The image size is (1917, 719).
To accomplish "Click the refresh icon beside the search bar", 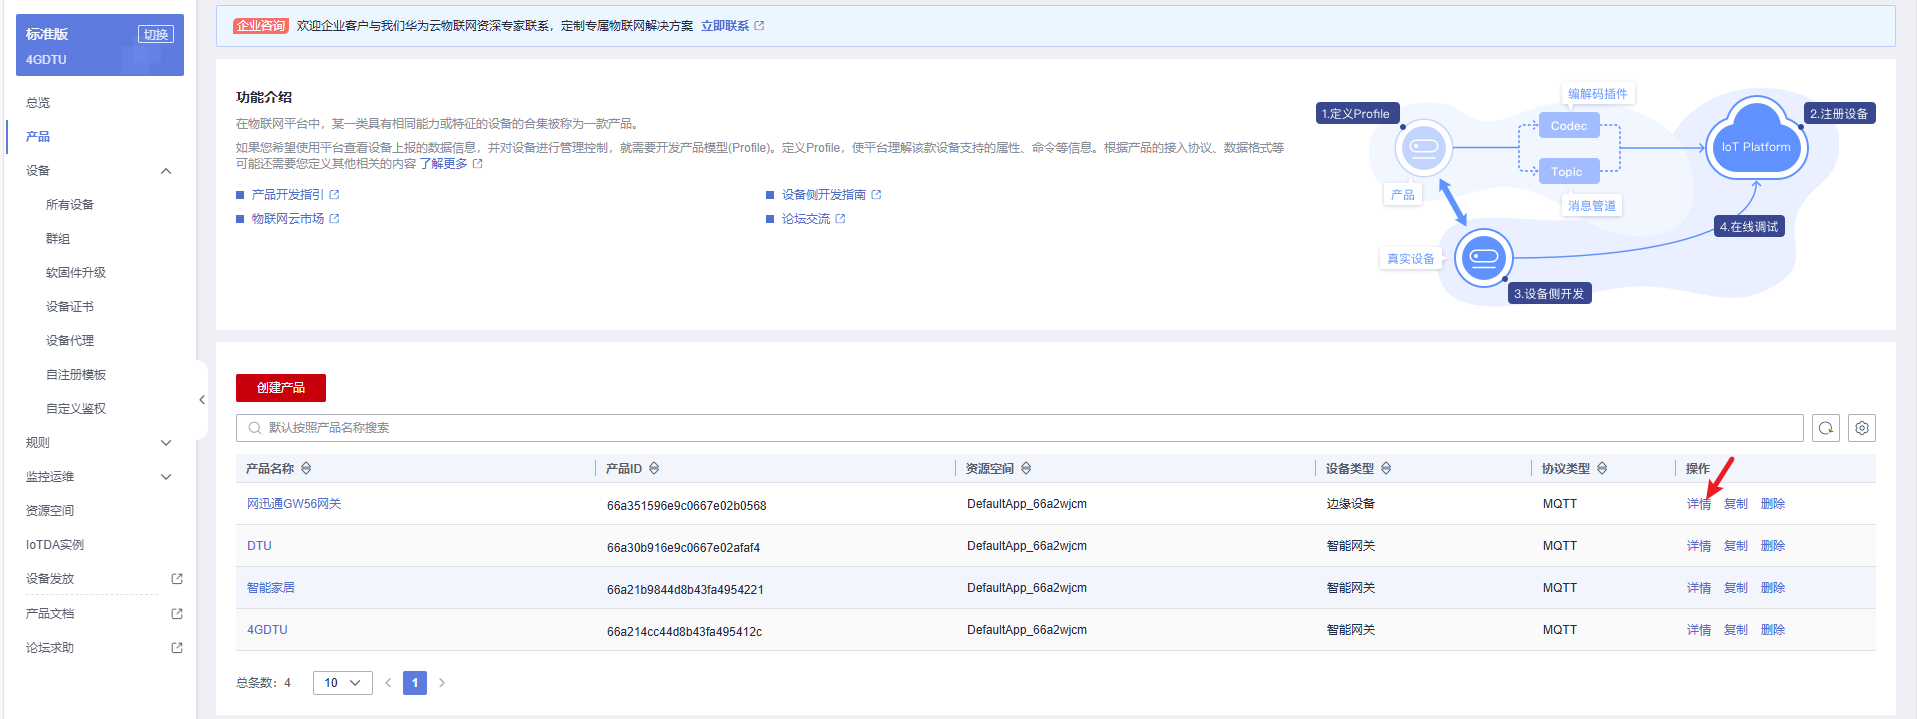I will 1825,428.
